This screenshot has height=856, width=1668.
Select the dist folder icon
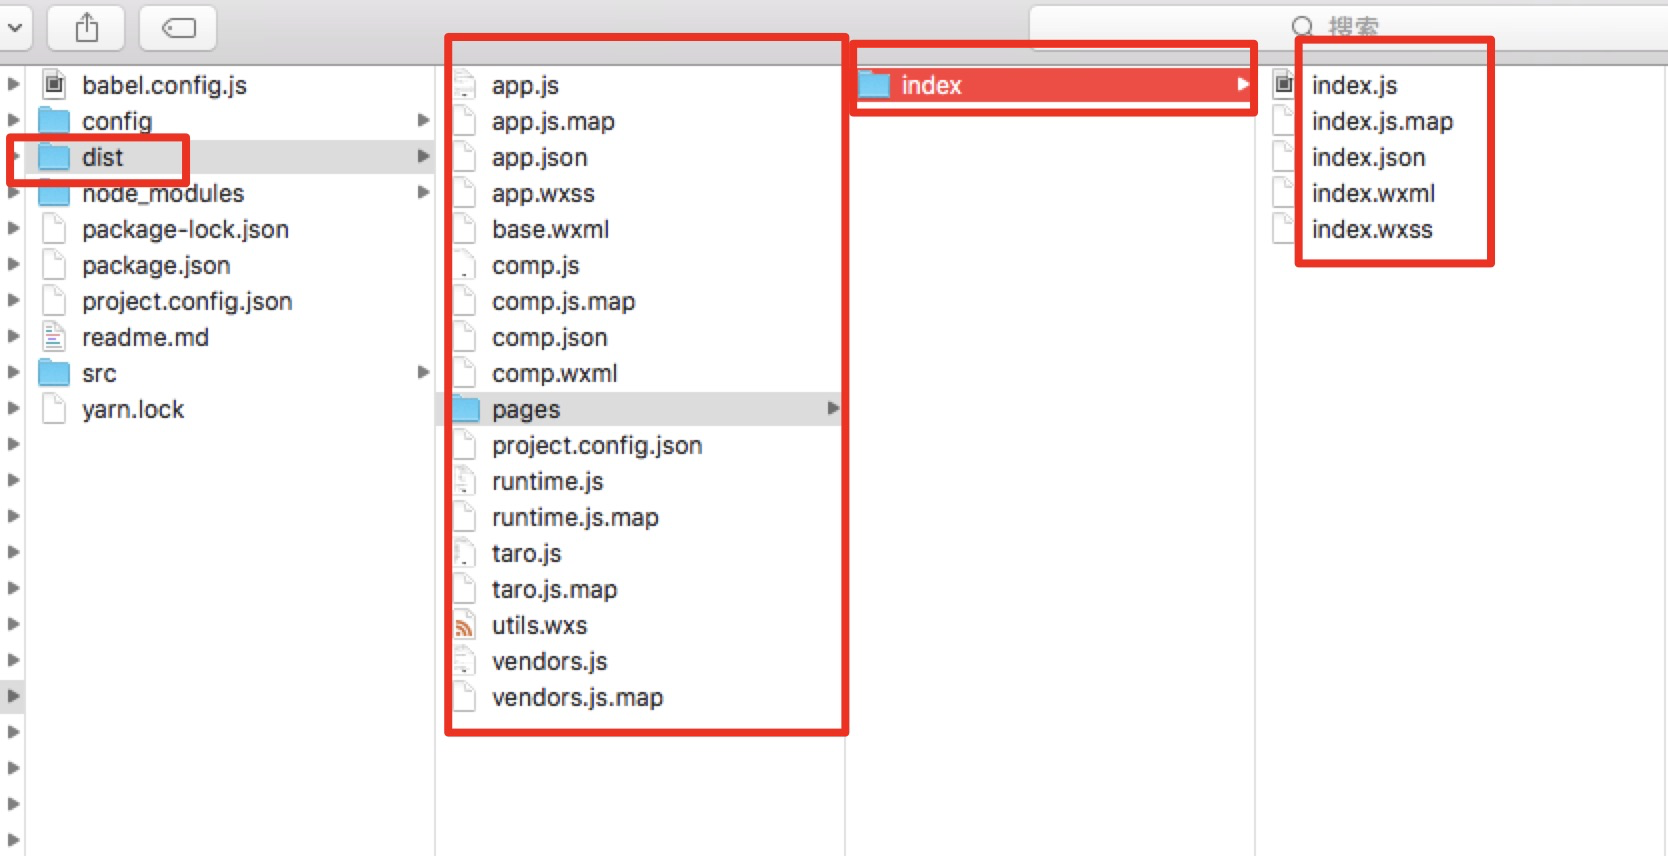[x=54, y=157]
